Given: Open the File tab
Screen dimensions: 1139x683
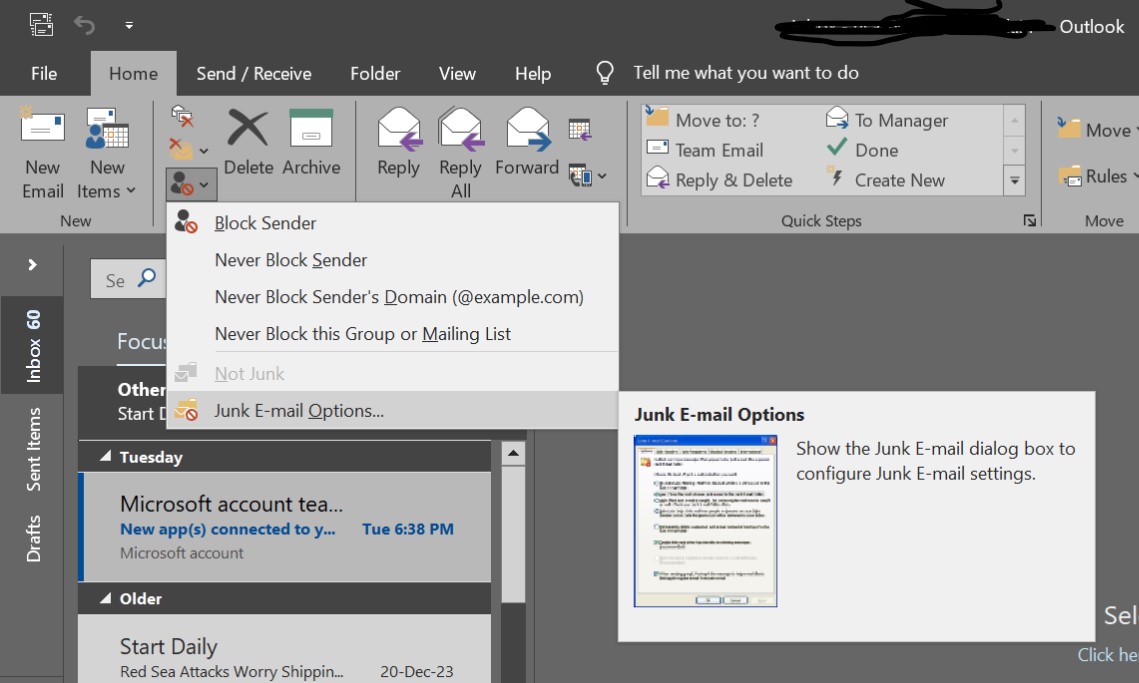Looking at the screenshot, I should coord(44,73).
